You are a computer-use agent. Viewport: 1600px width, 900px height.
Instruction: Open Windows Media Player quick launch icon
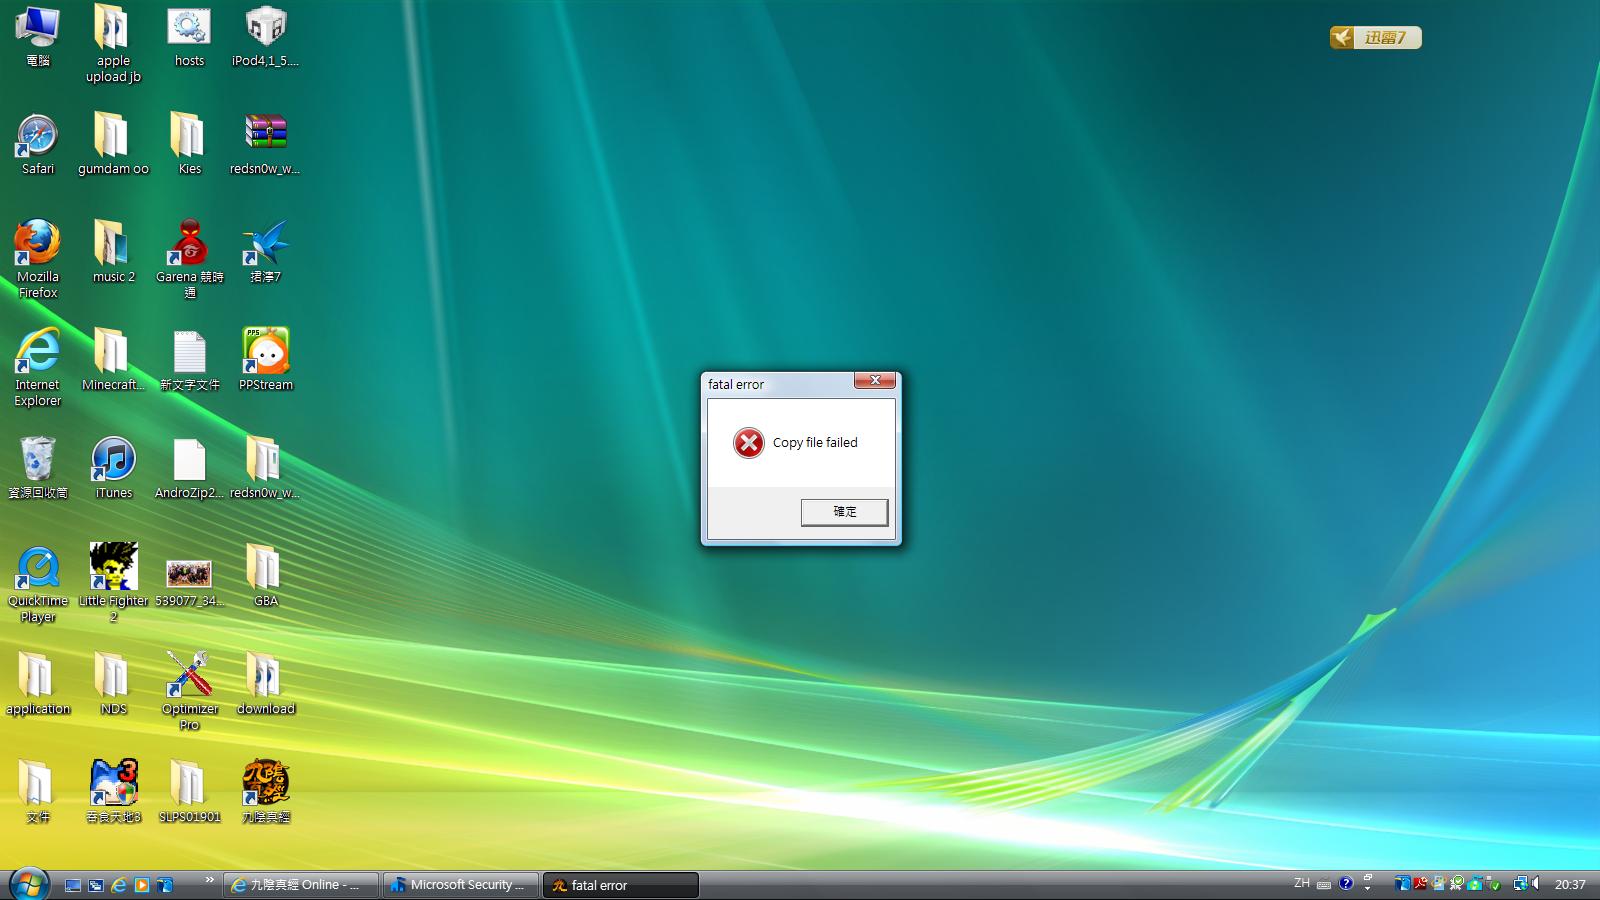142,885
